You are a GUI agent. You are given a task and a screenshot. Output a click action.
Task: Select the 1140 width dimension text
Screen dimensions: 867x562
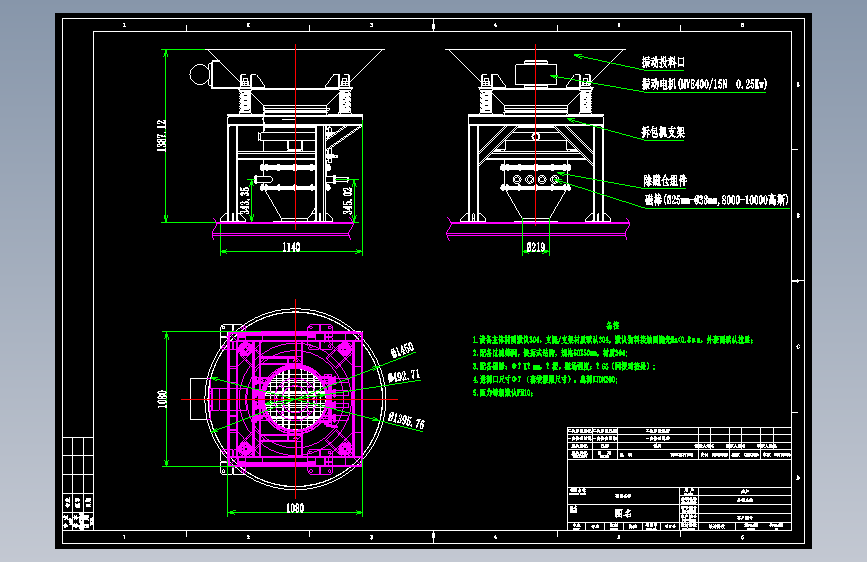(291, 247)
